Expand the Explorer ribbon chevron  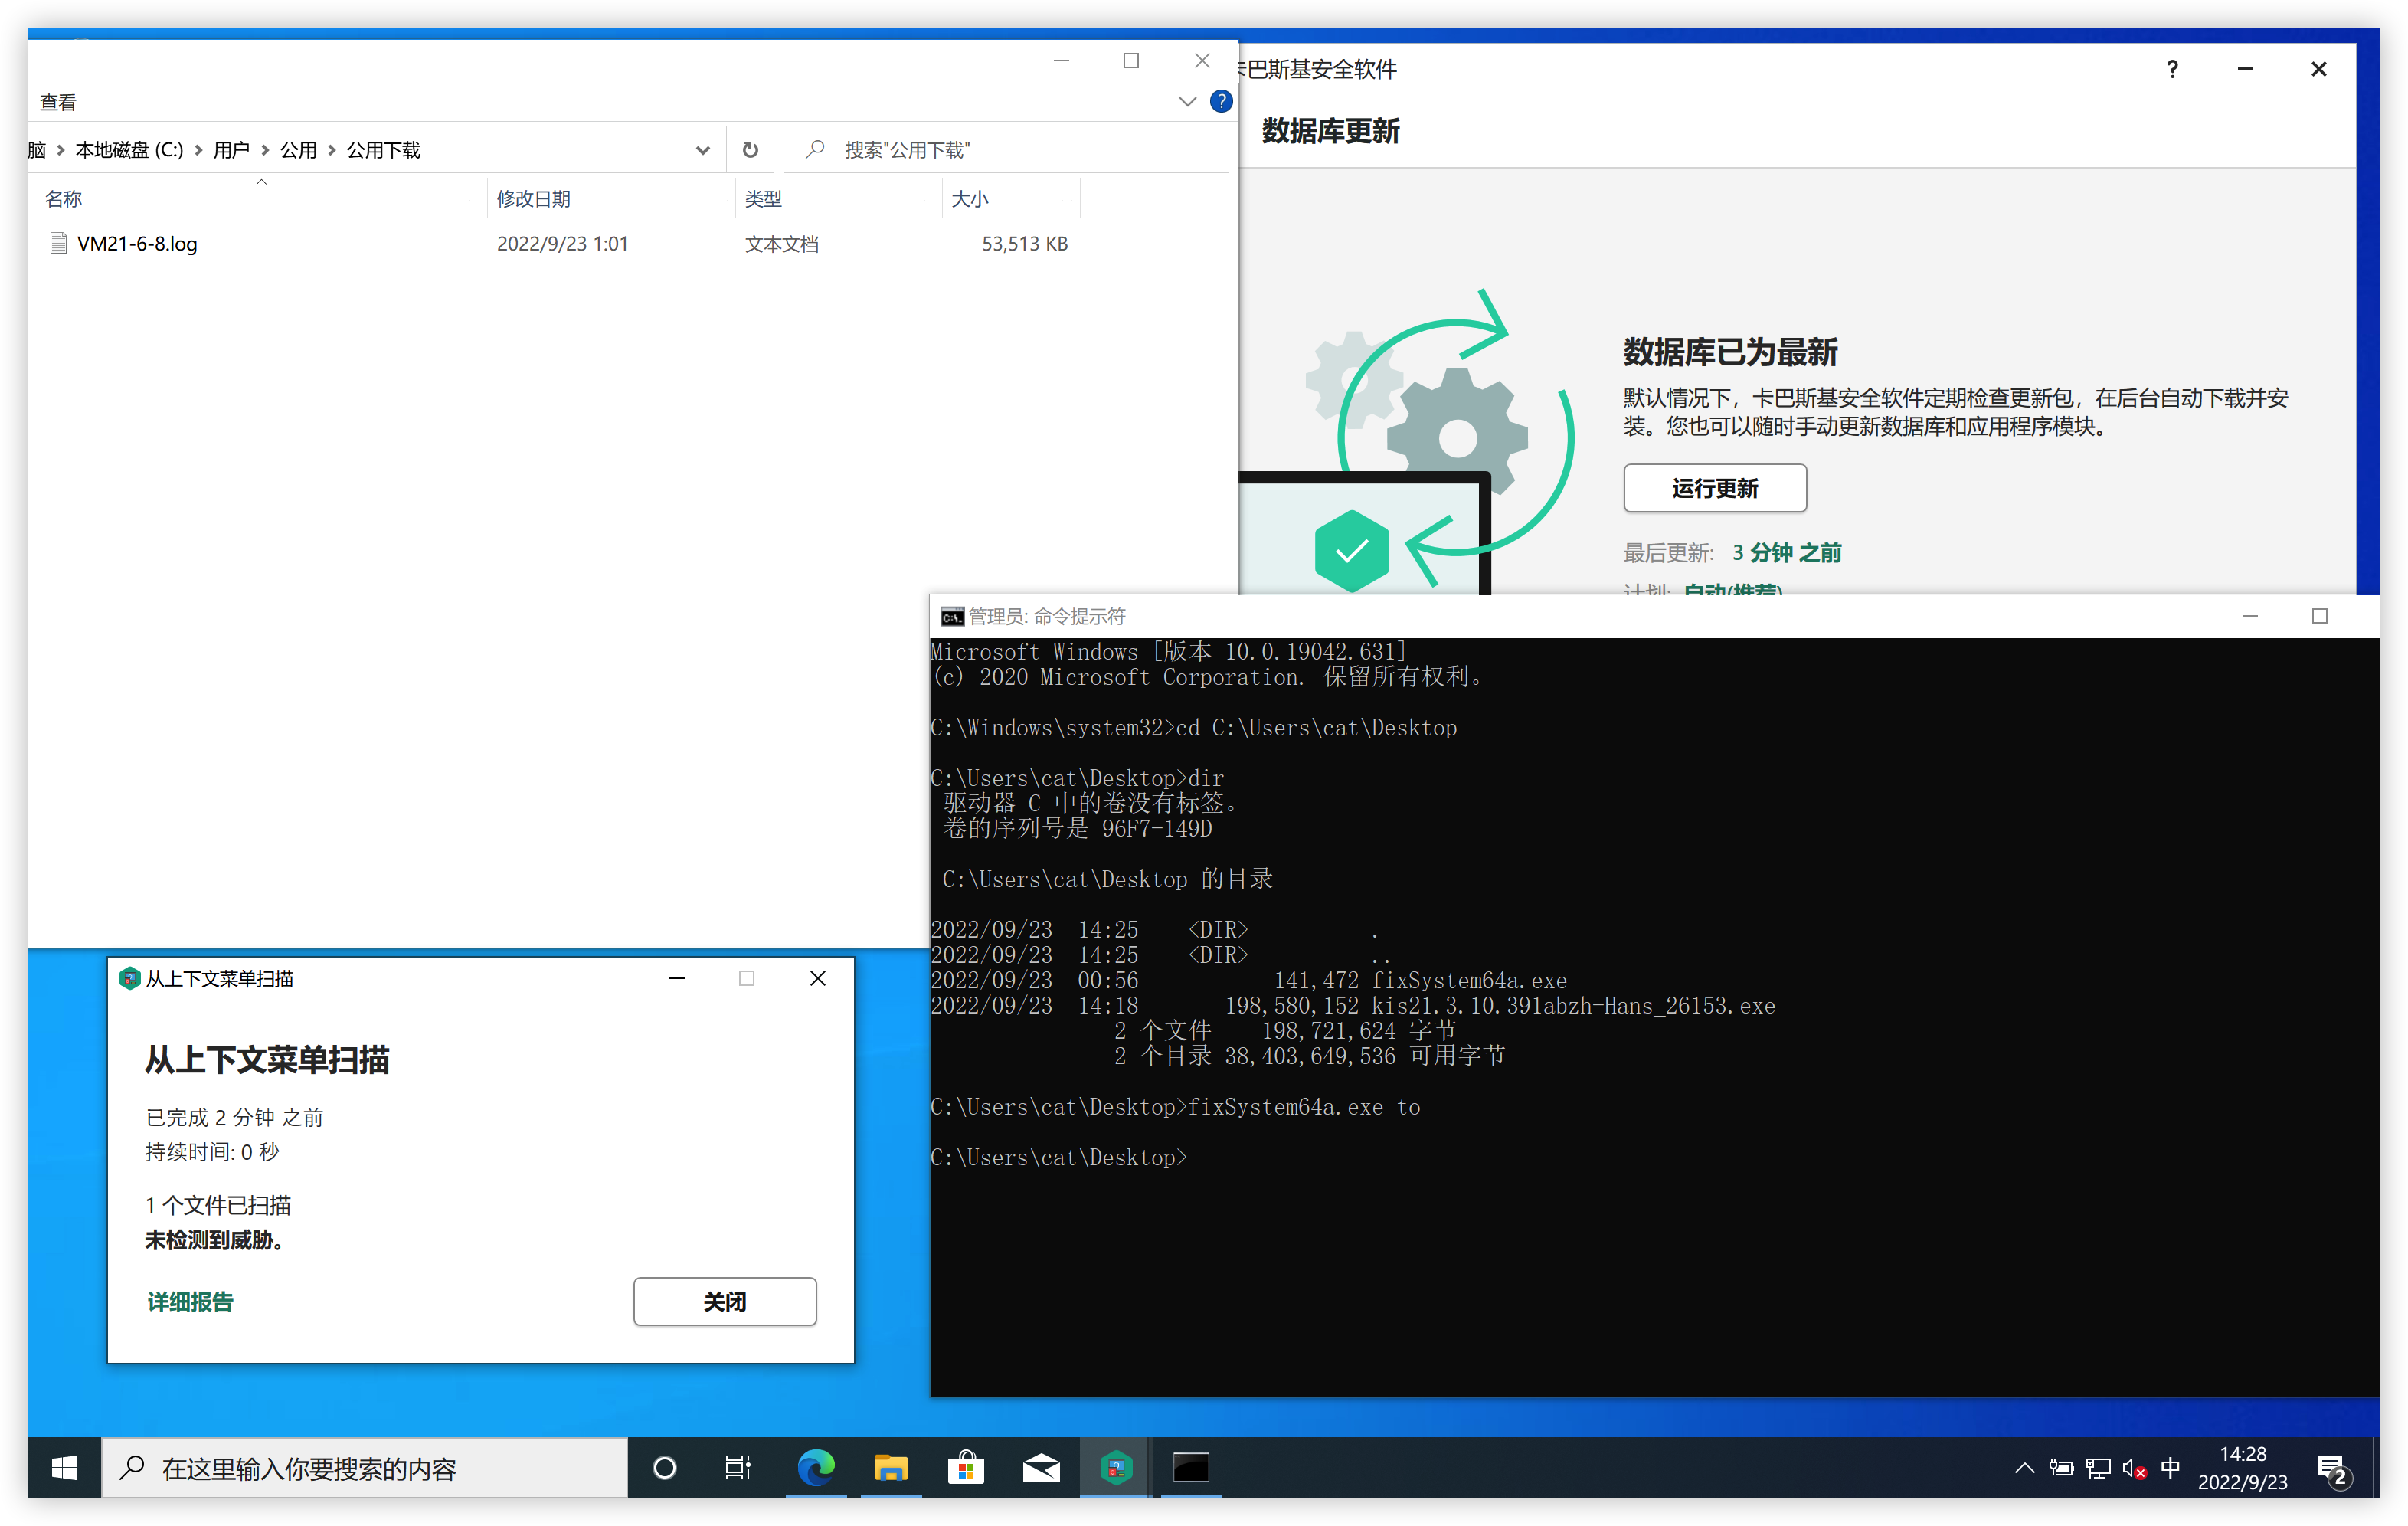pos(1187,101)
